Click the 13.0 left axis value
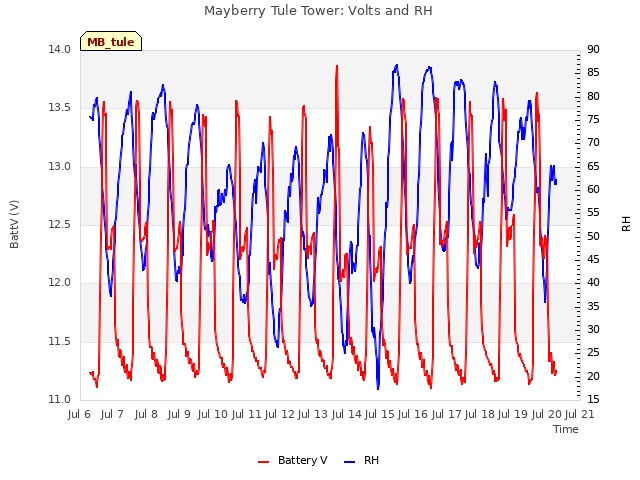The height and width of the screenshot is (480, 640). click(60, 167)
